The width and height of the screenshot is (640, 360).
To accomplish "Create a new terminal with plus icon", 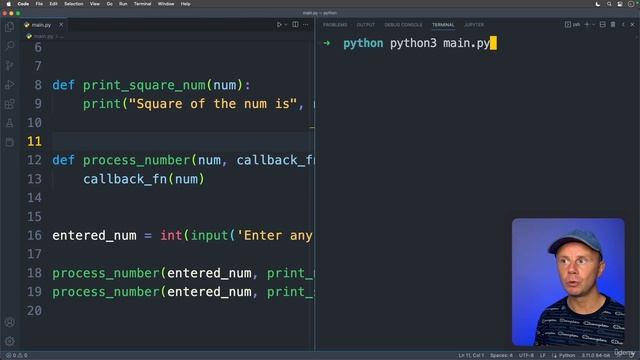I will click(x=587, y=25).
